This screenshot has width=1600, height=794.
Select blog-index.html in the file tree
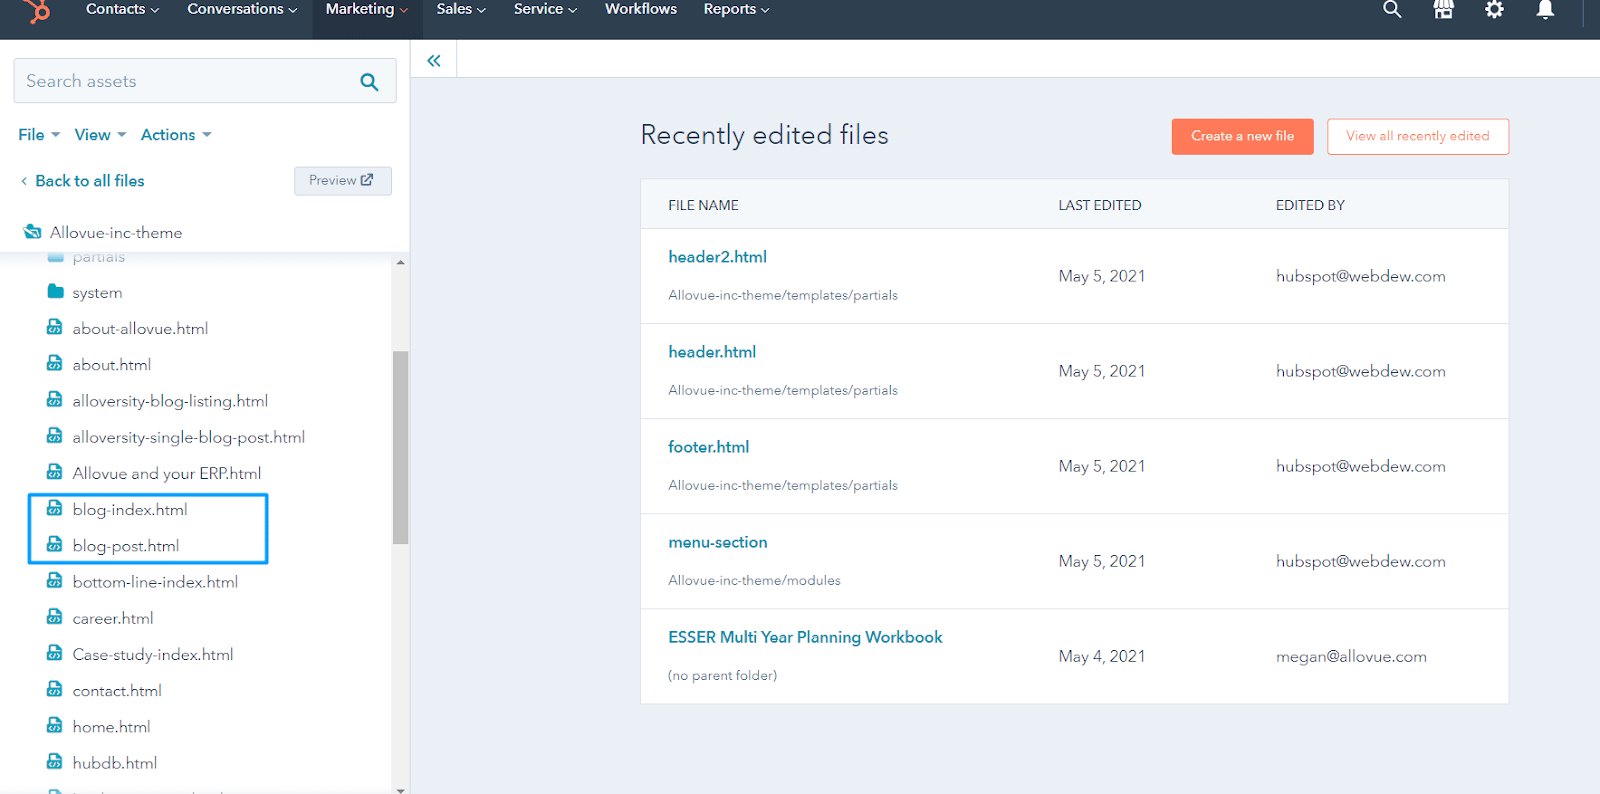(x=130, y=510)
